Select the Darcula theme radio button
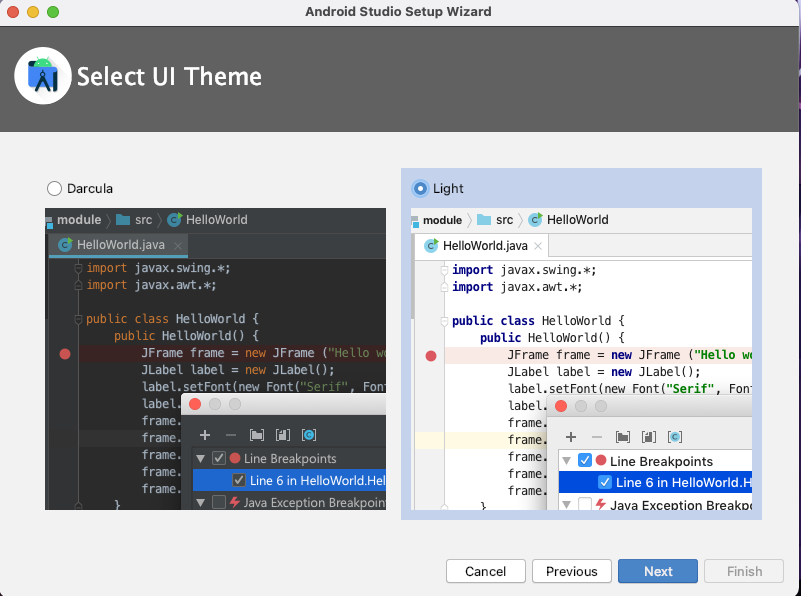 pyautogui.click(x=55, y=187)
